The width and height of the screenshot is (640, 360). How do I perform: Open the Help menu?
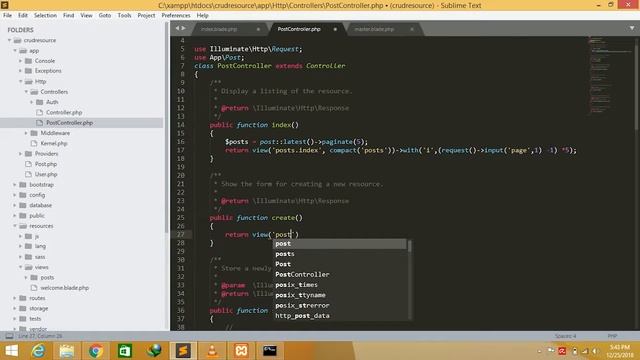pyautogui.click(x=202, y=15)
